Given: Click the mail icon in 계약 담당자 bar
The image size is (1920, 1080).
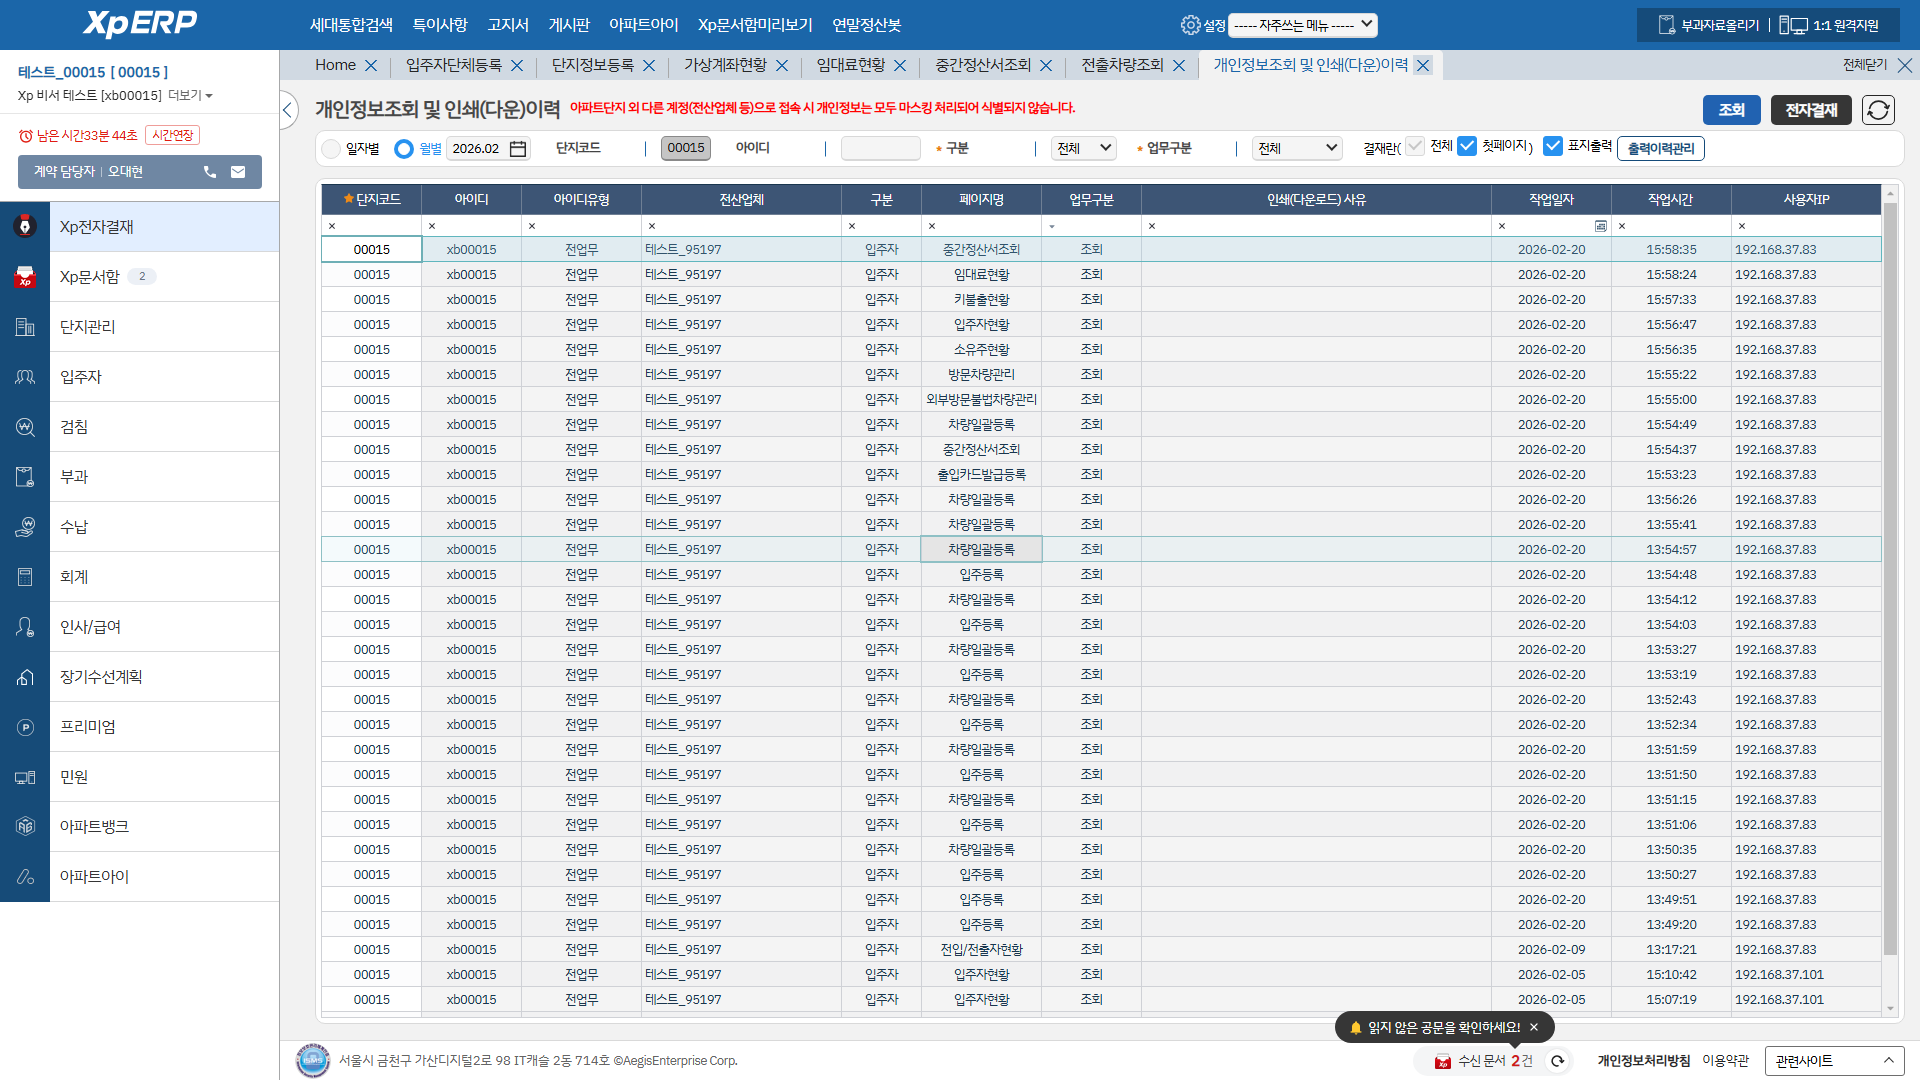Looking at the screenshot, I should pyautogui.click(x=238, y=172).
